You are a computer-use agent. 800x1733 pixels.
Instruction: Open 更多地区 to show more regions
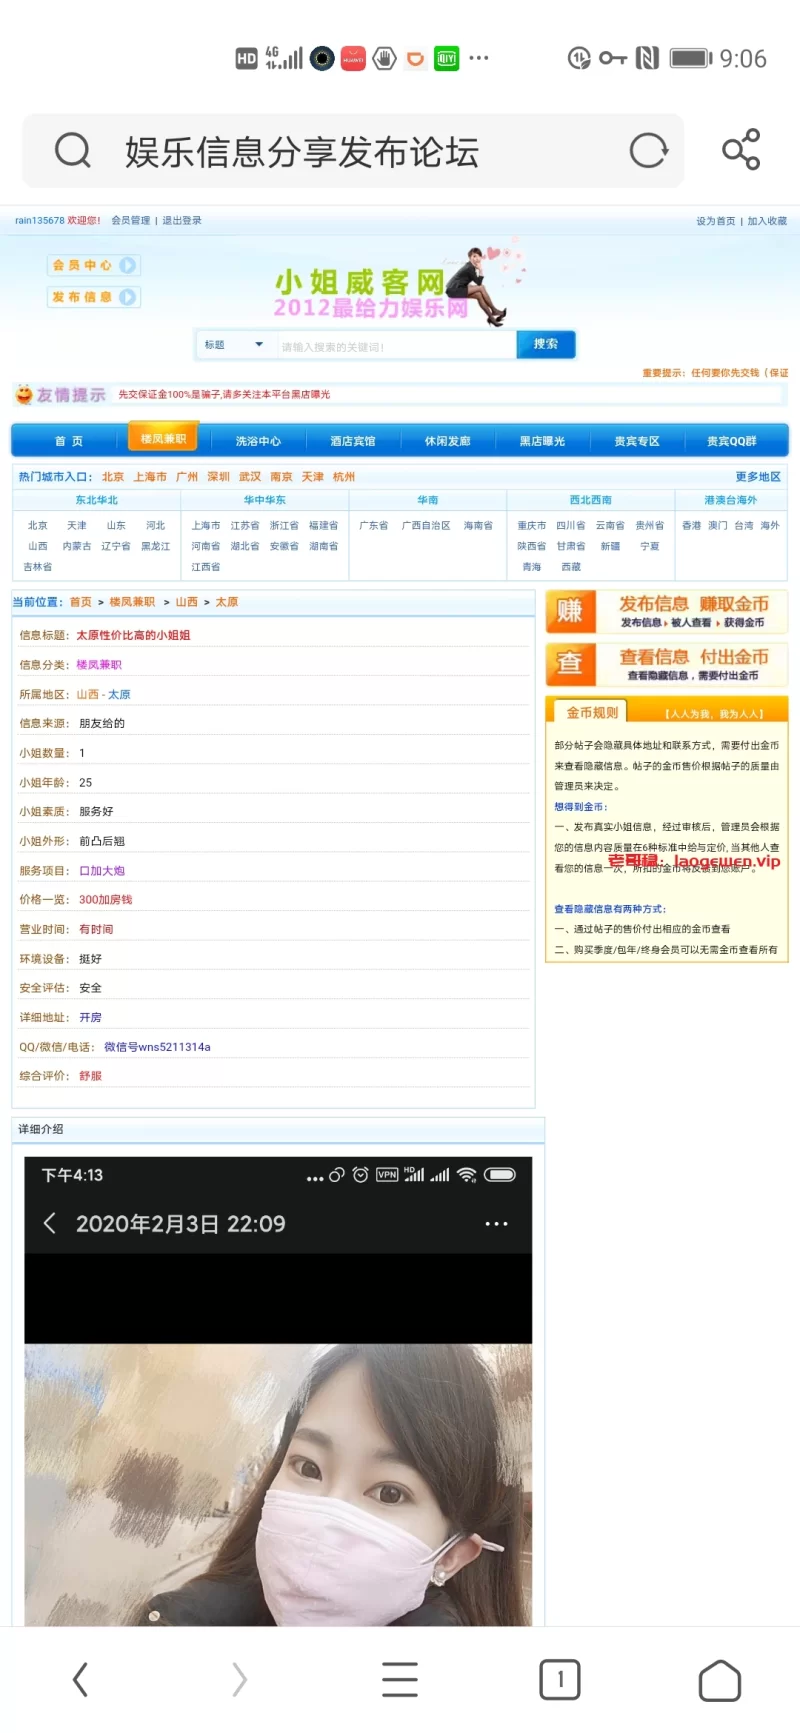coord(757,477)
